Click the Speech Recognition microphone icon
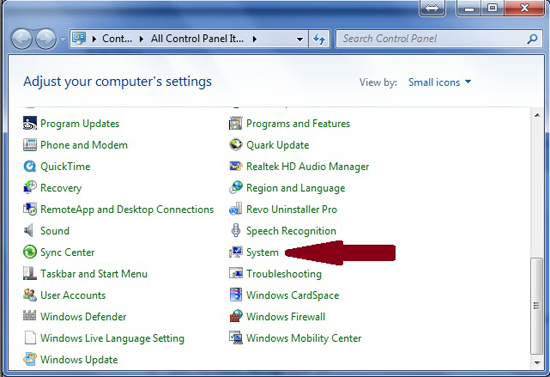Image resolution: width=550 pixels, height=377 pixels. pyautogui.click(x=236, y=230)
